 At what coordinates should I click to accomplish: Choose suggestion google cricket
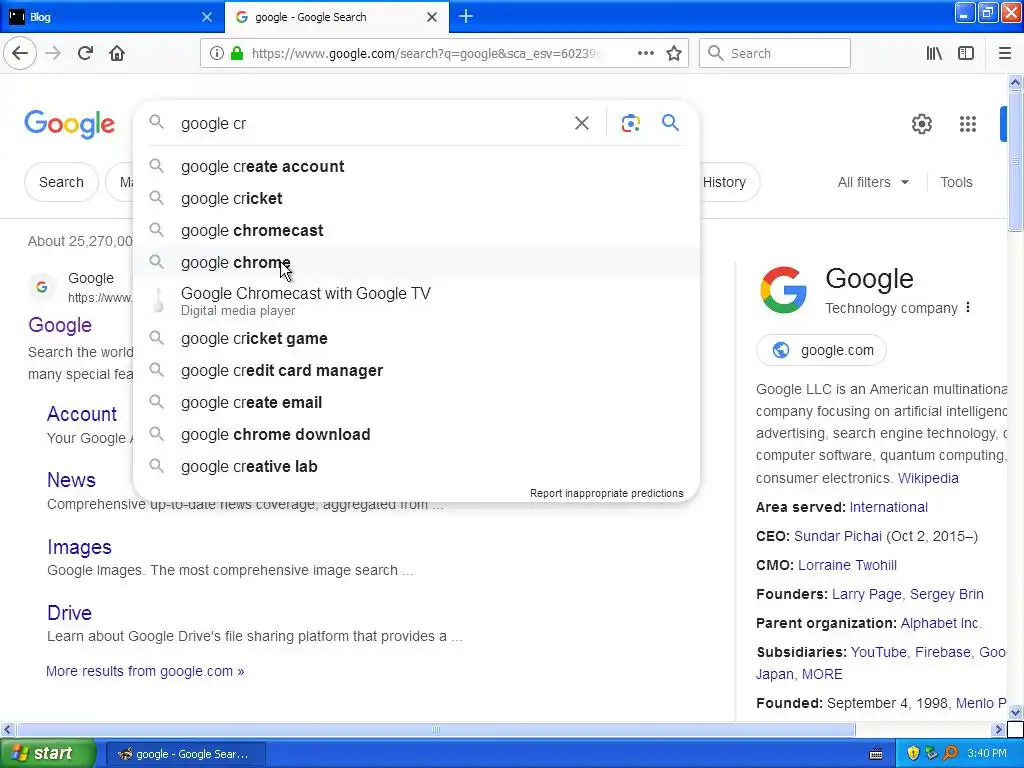coord(416,199)
